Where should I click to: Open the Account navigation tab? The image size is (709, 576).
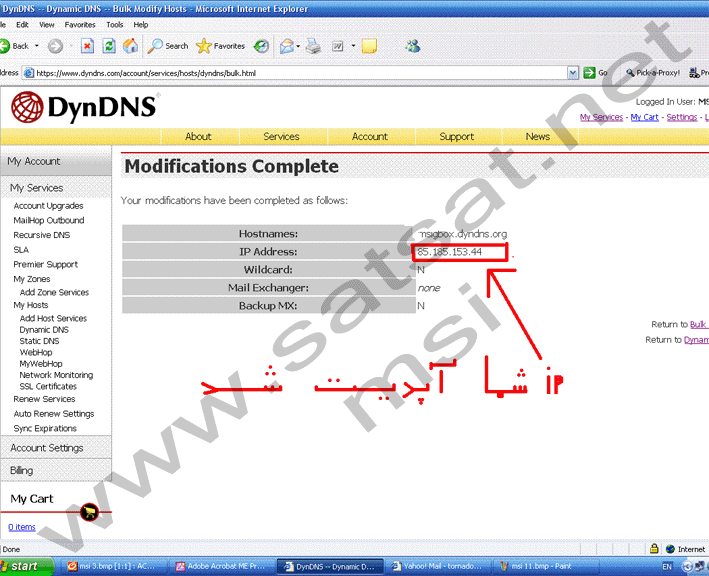click(370, 137)
